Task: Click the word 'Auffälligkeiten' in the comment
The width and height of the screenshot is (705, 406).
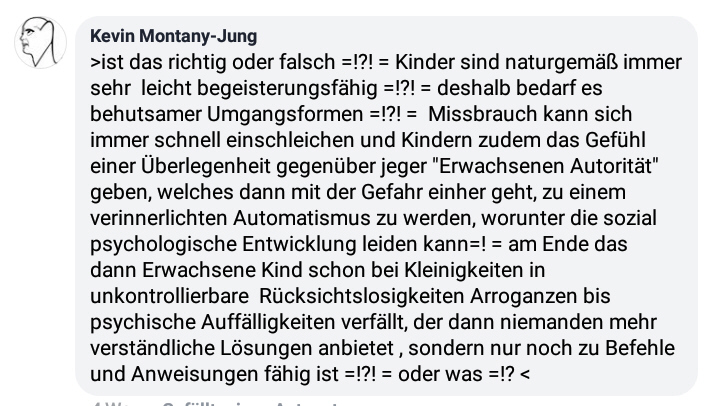Action: (268, 322)
